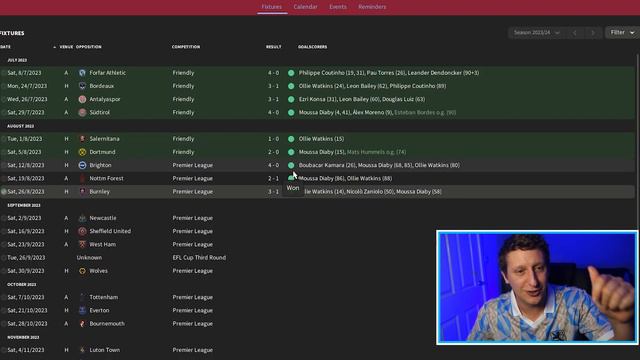Viewport: 640px width, 360px height.
Task: Switch to the Calendar tab
Action: tap(305, 7)
